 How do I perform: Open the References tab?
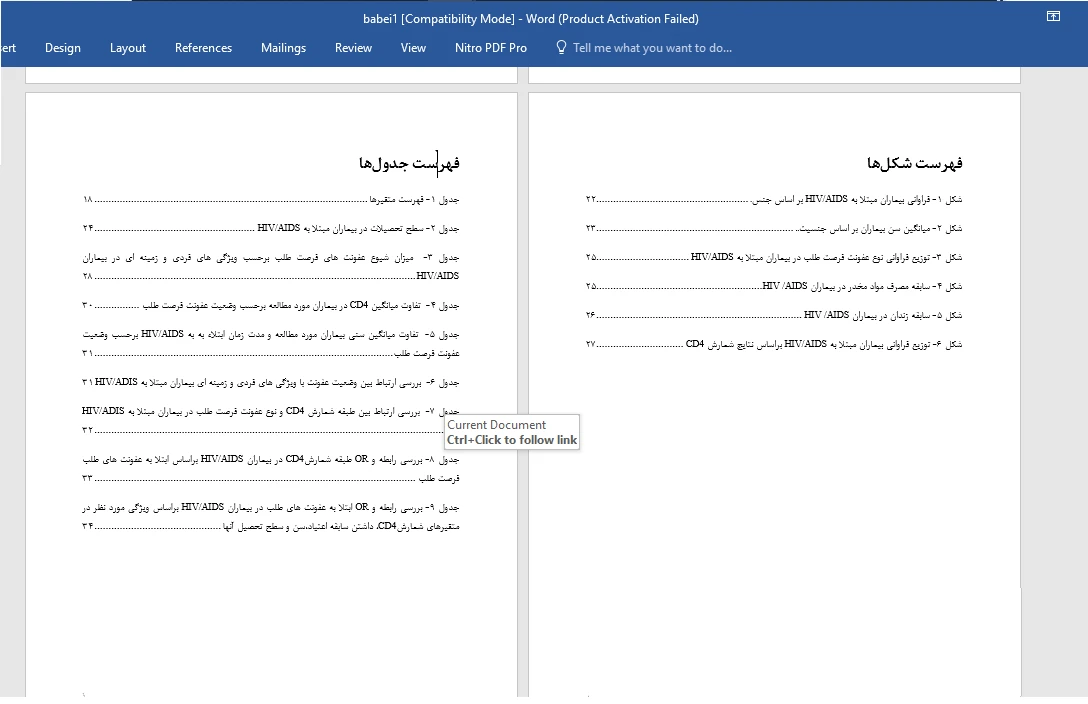[203, 48]
